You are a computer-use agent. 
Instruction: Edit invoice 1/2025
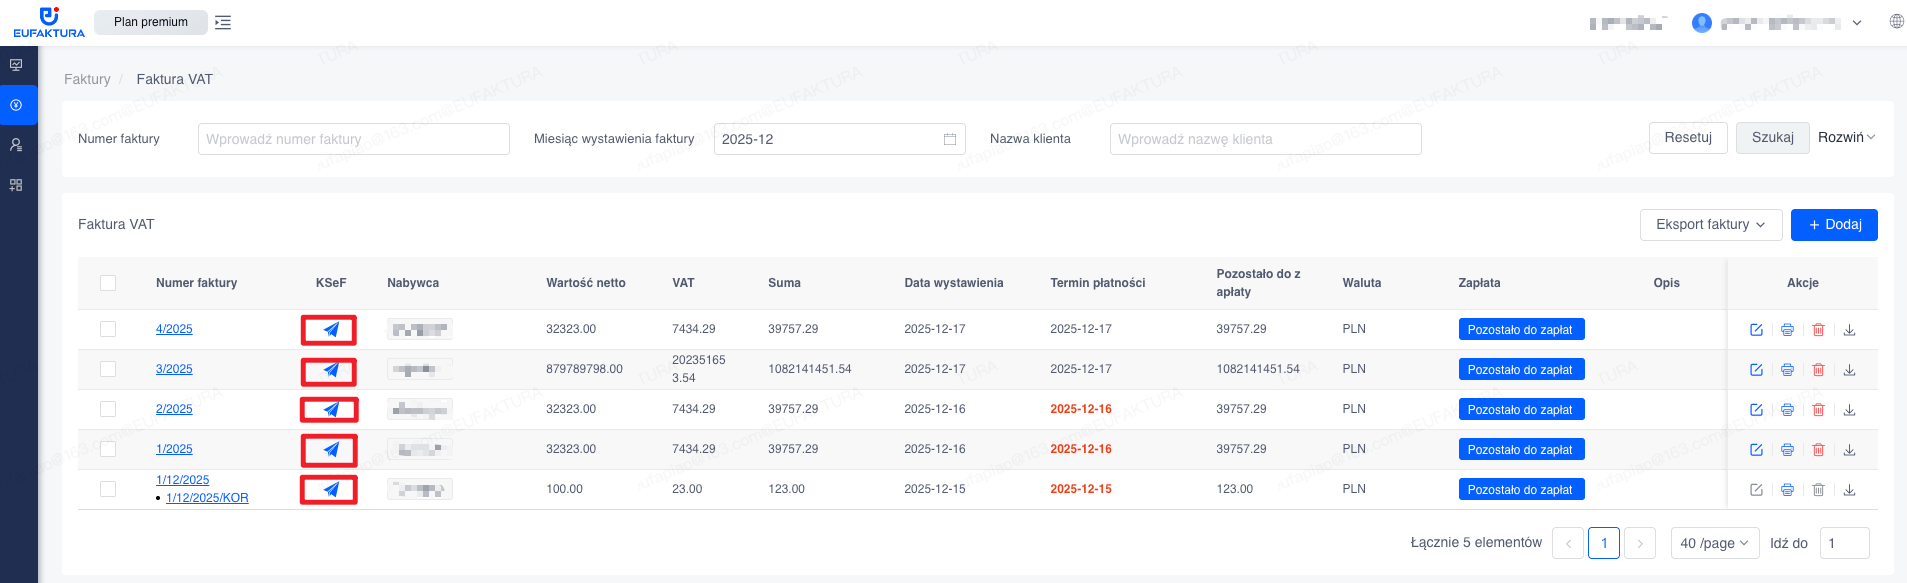point(1756,450)
